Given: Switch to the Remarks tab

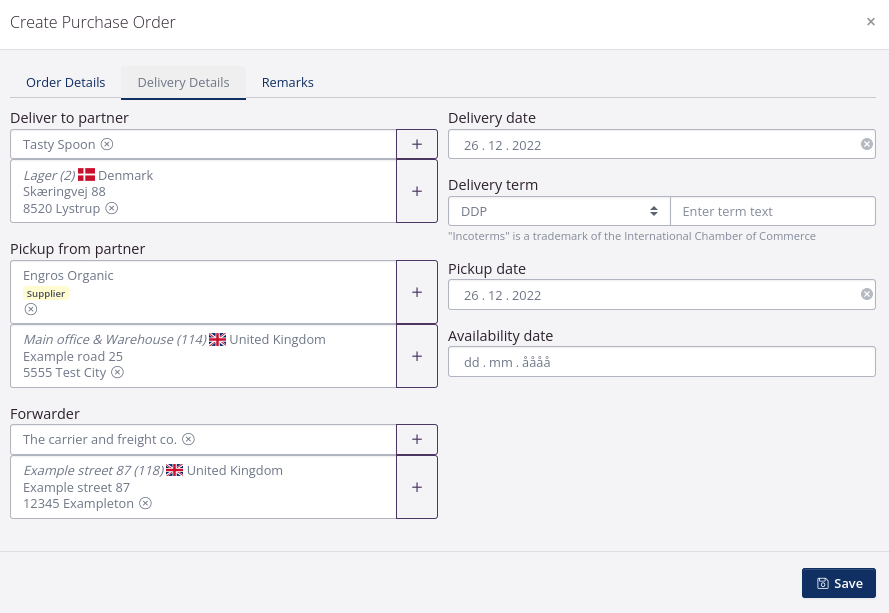Looking at the screenshot, I should (287, 82).
